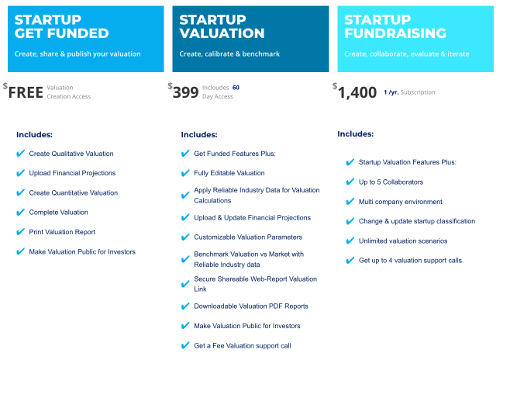Click the $399 price label
Image resolution: width=510 pixels, height=405 pixels.
pyautogui.click(x=183, y=92)
